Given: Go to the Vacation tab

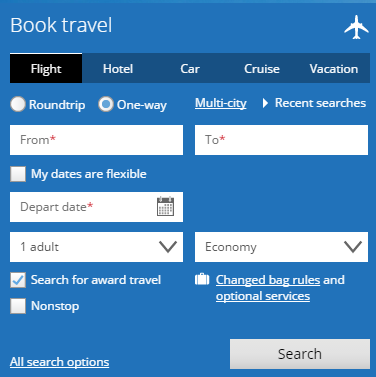Looking at the screenshot, I should tap(334, 68).
